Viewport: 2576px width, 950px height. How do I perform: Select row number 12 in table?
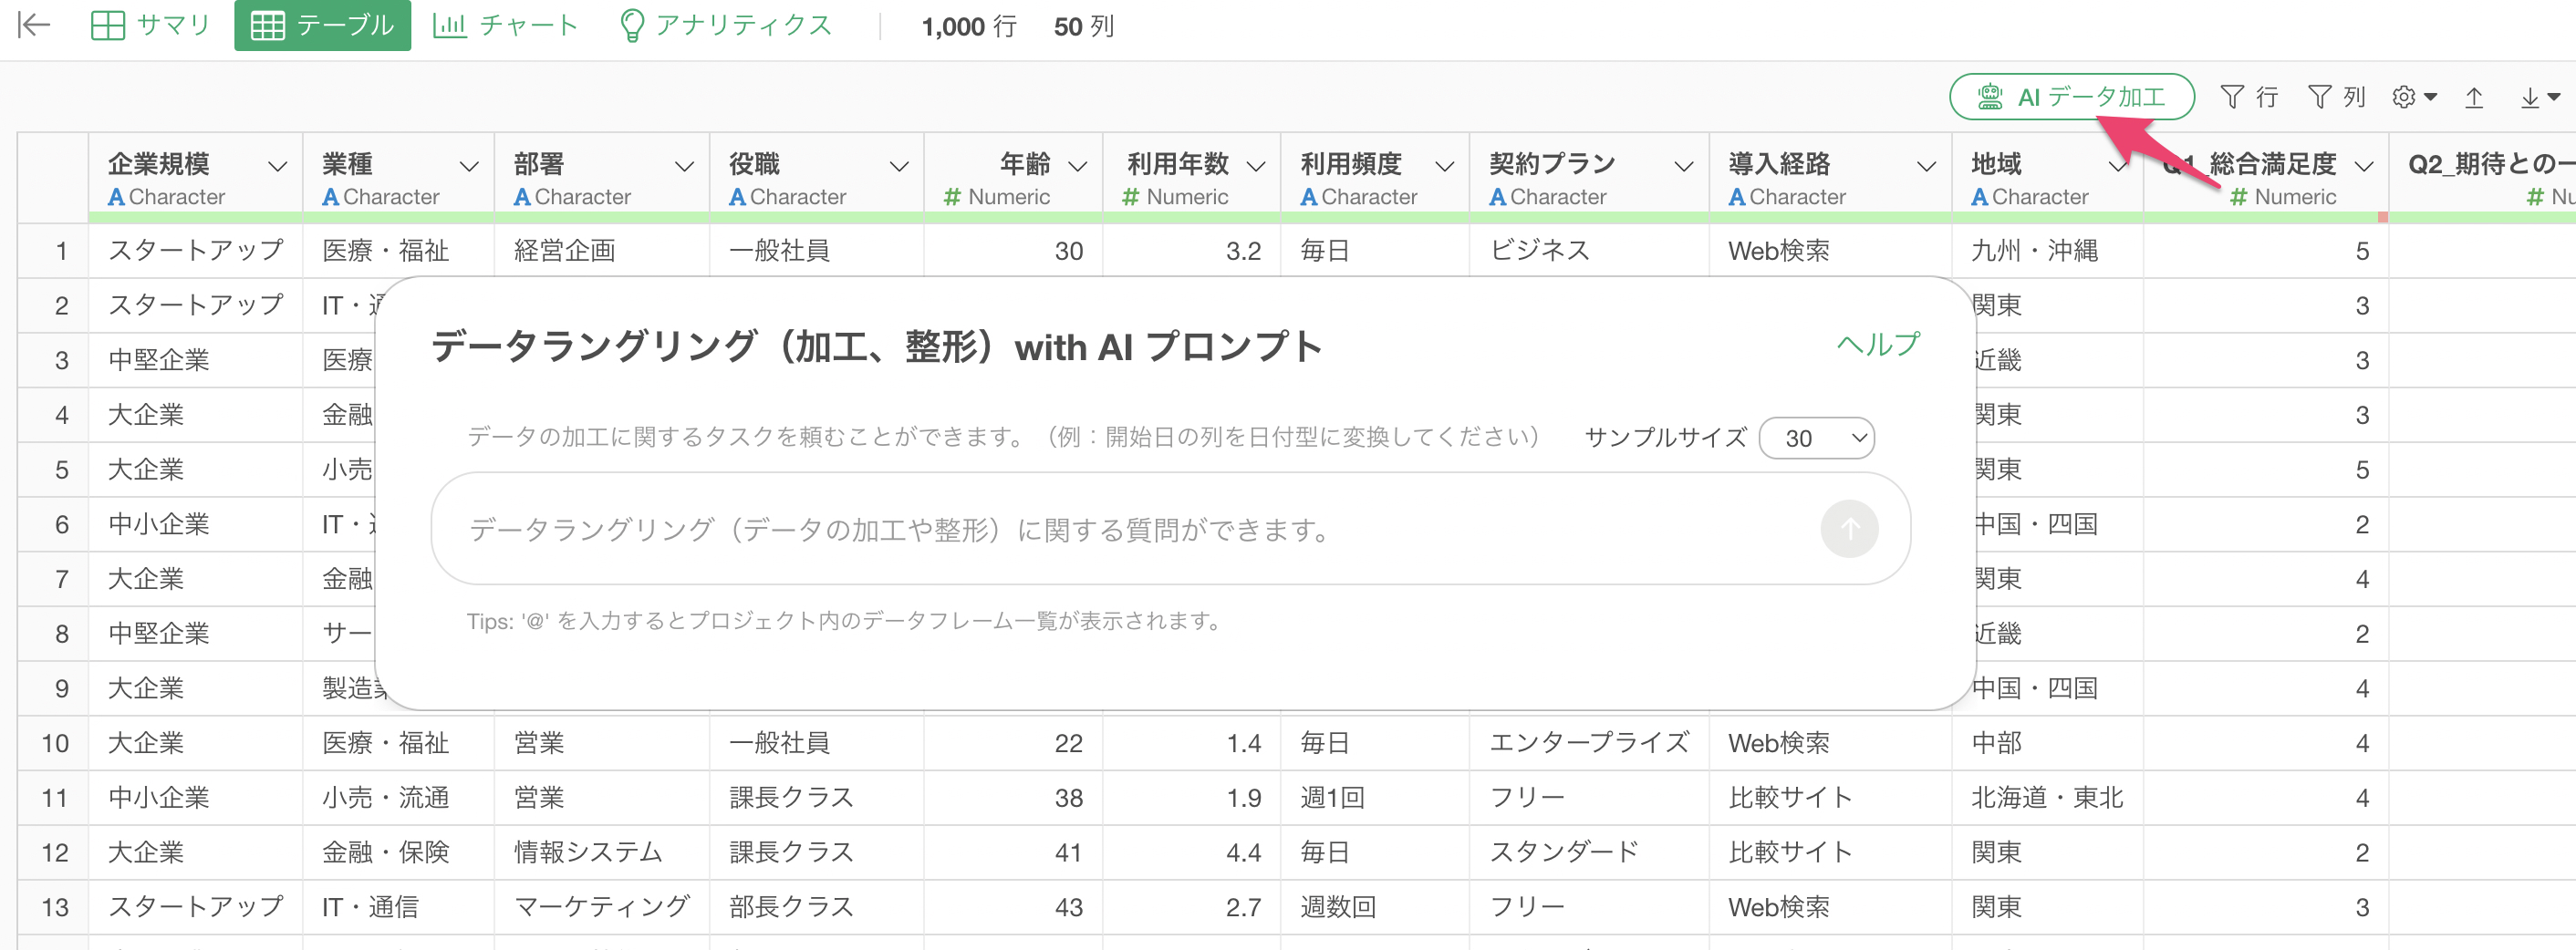point(54,852)
